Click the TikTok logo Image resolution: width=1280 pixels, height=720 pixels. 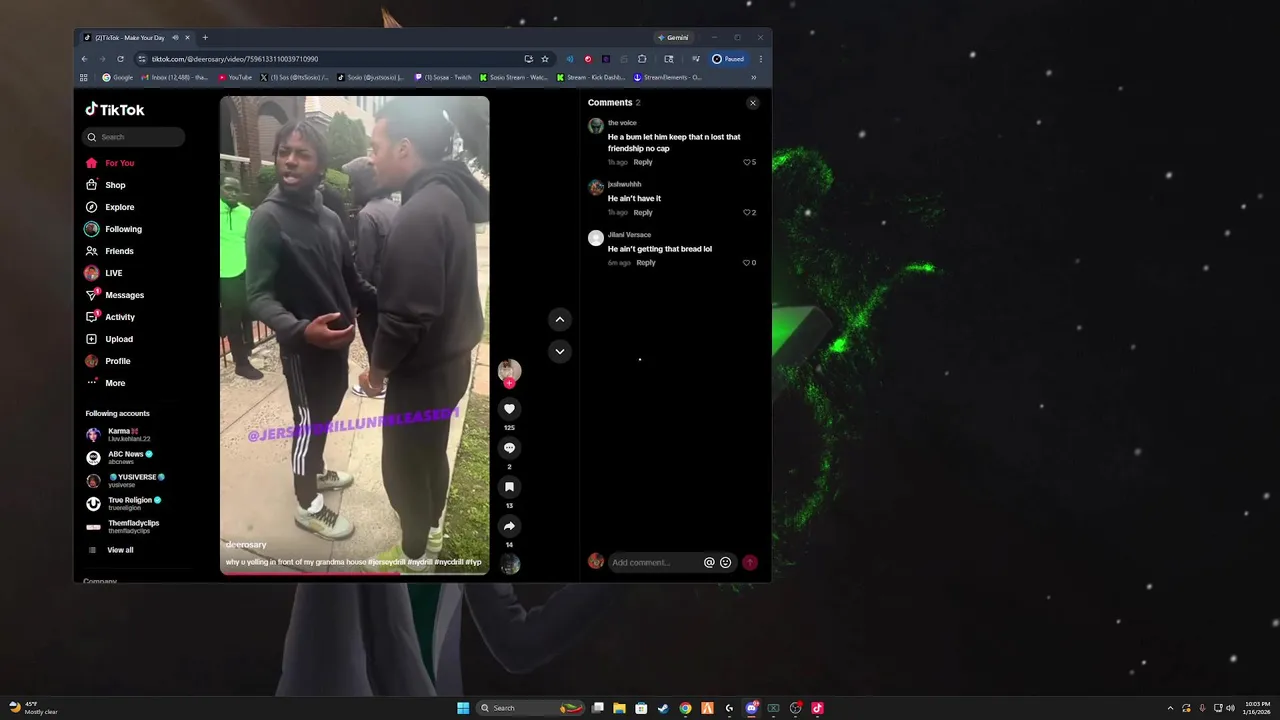114,109
